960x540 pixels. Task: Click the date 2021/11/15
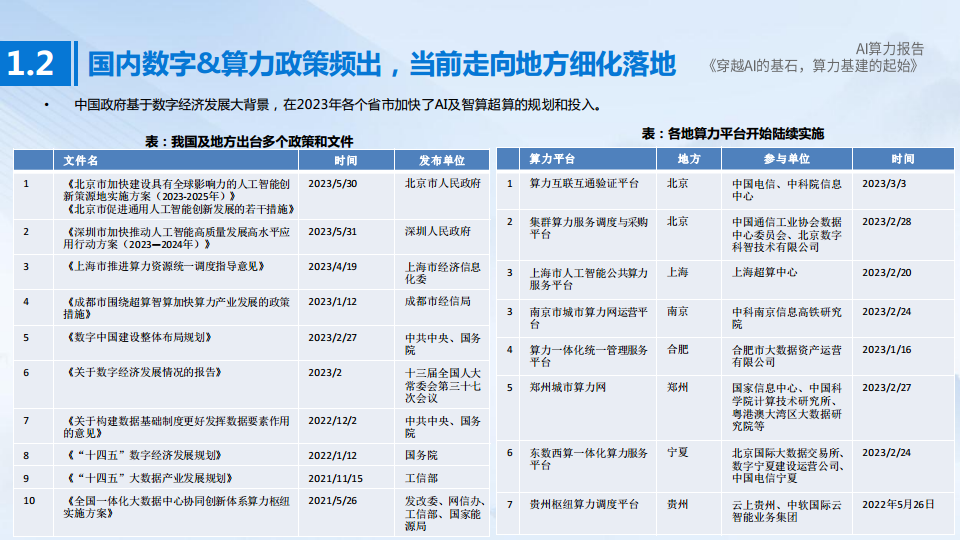(336, 479)
